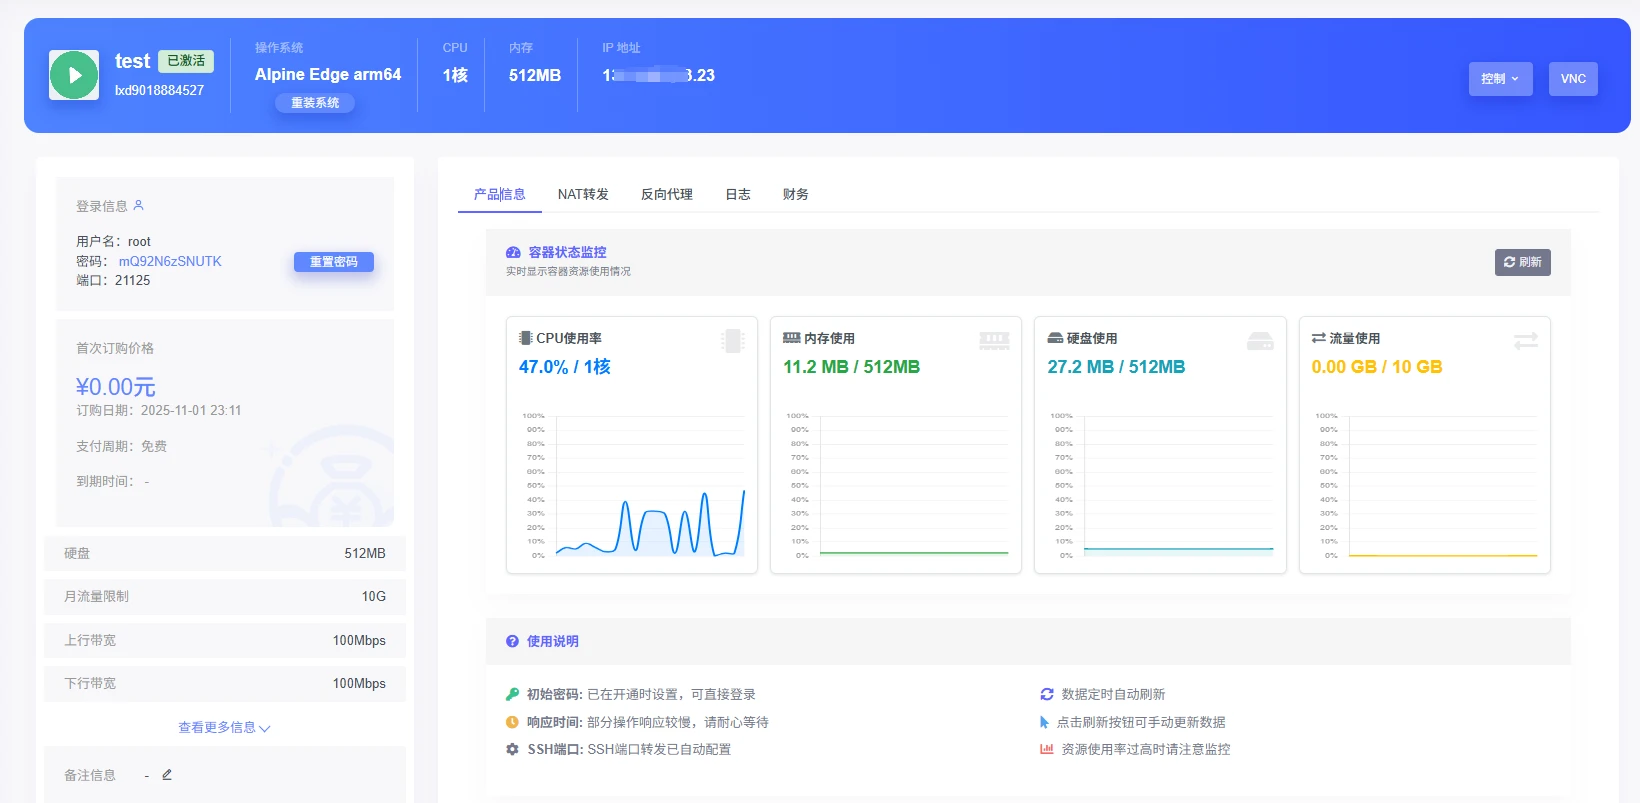Click the faded drive icon in 硬盘使用 card
The width and height of the screenshot is (1640, 803).
coord(1260,341)
